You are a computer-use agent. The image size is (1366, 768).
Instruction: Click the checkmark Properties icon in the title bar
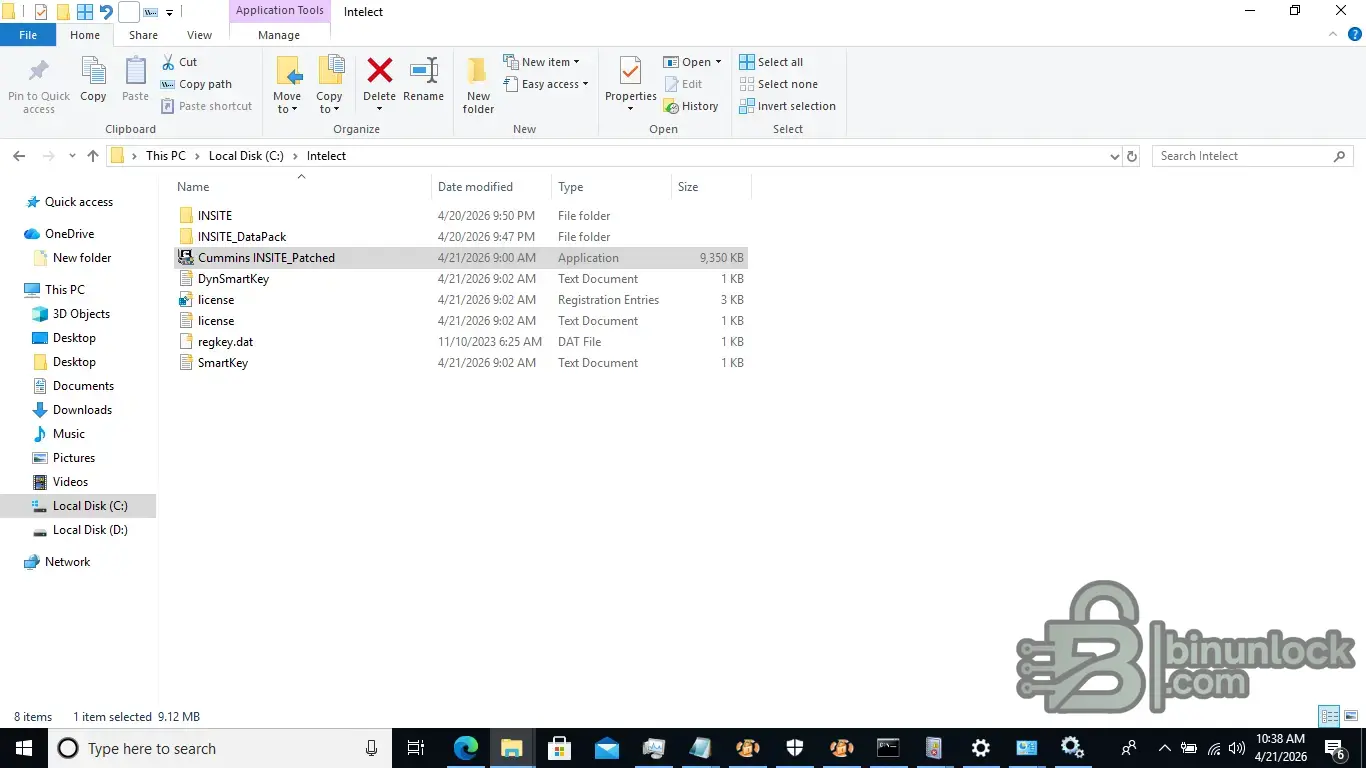(x=41, y=12)
